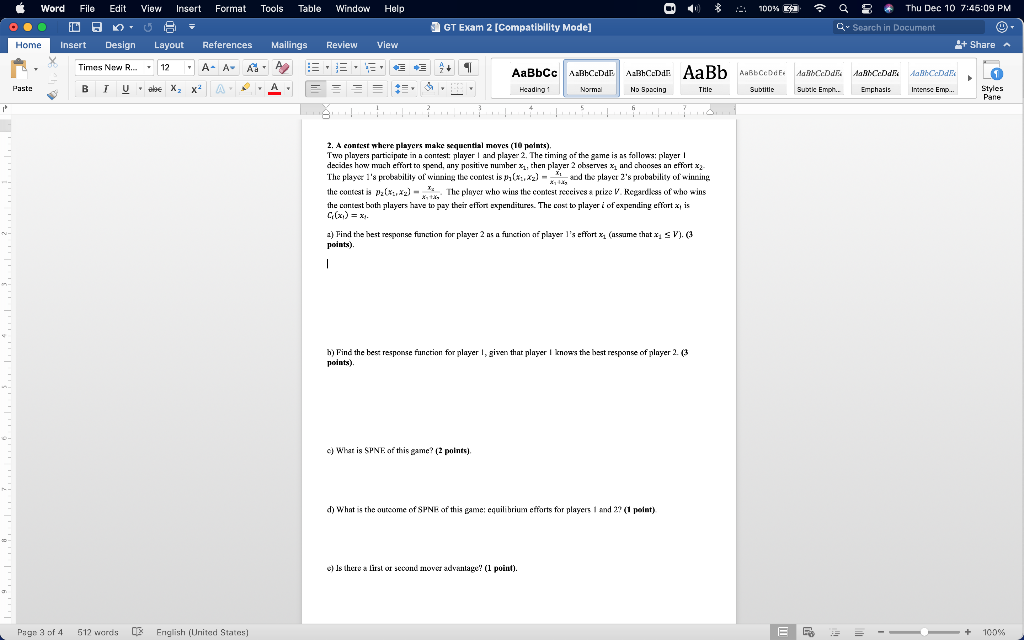Switch to Print Layout view in status bar
The height and width of the screenshot is (640, 1024).
(782, 632)
